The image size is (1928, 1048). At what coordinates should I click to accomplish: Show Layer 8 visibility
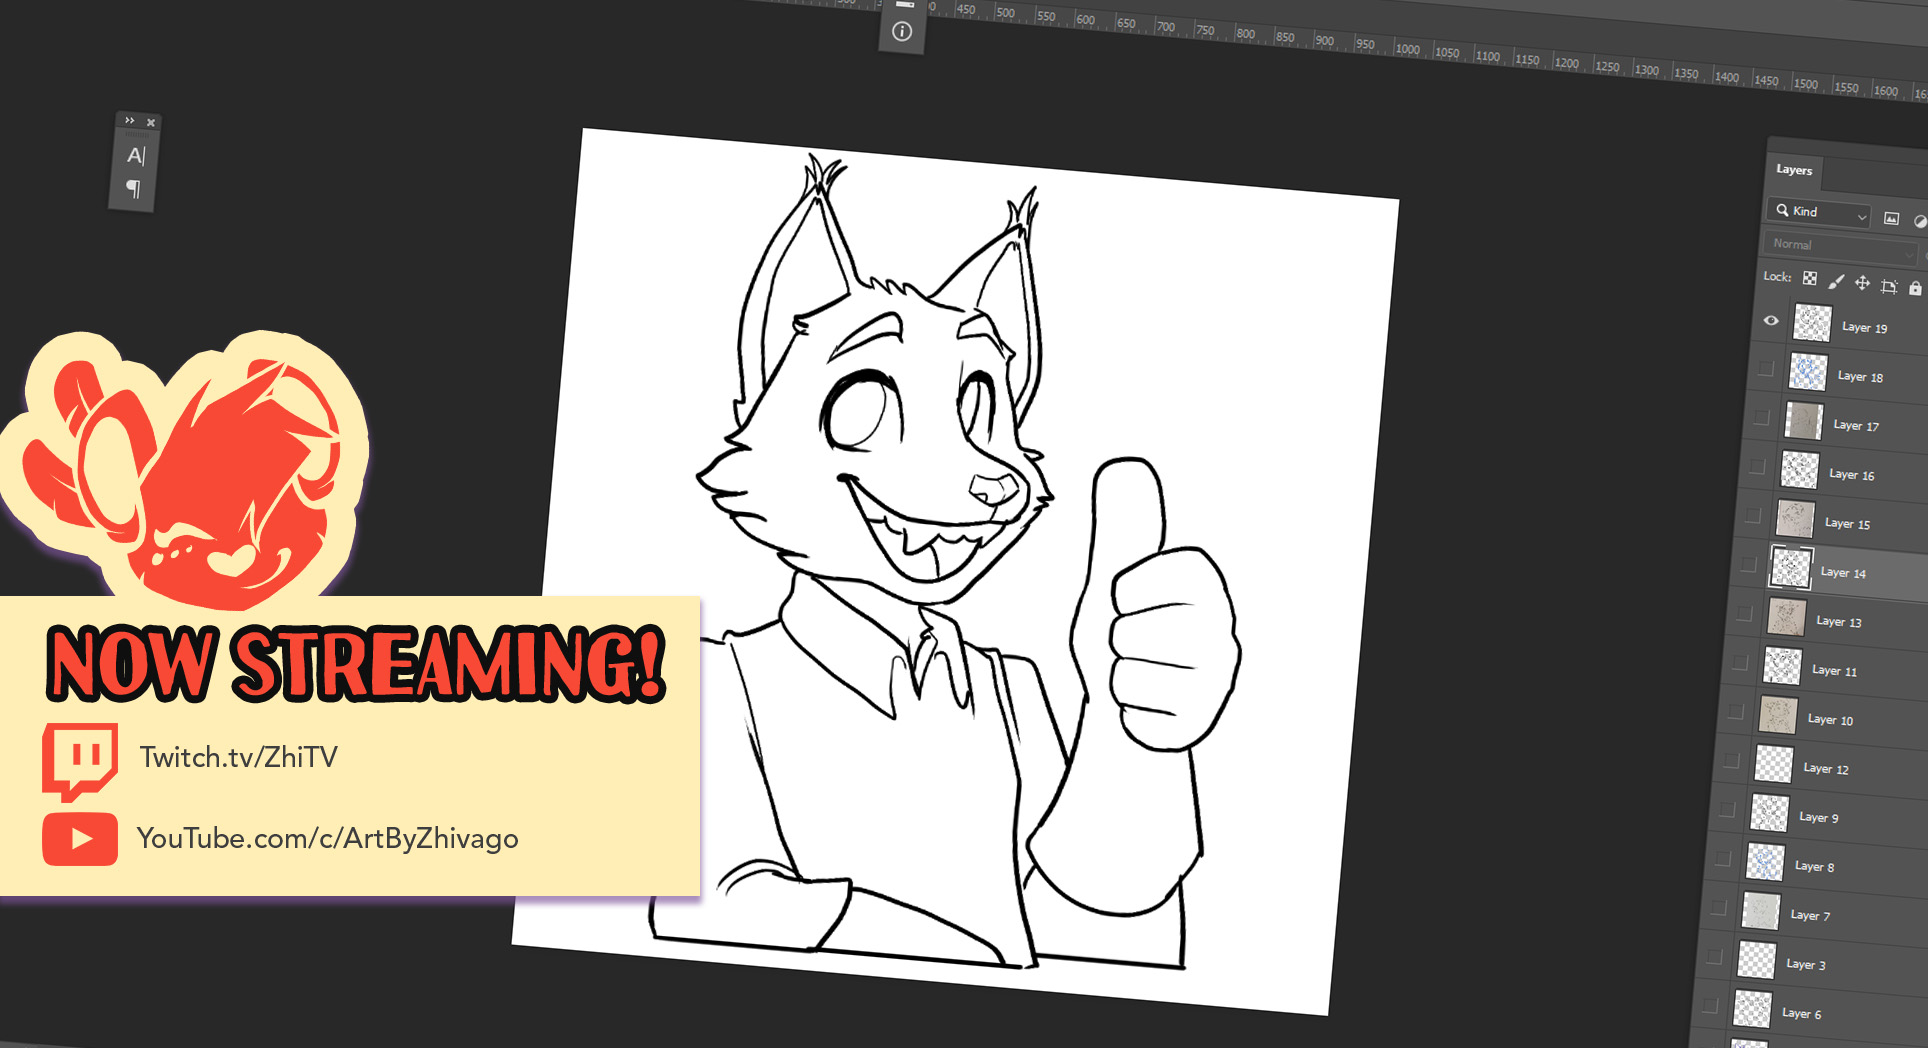click(1723, 859)
